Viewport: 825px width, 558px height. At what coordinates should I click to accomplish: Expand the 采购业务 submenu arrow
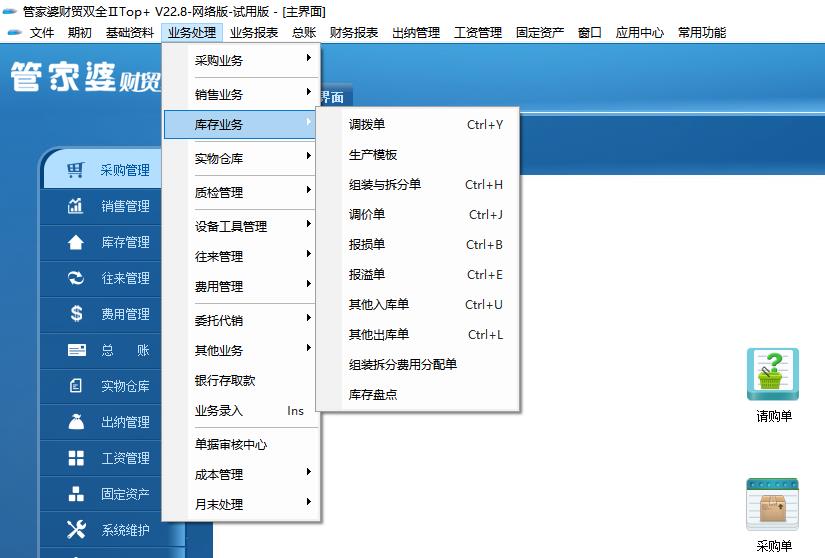pyautogui.click(x=309, y=58)
